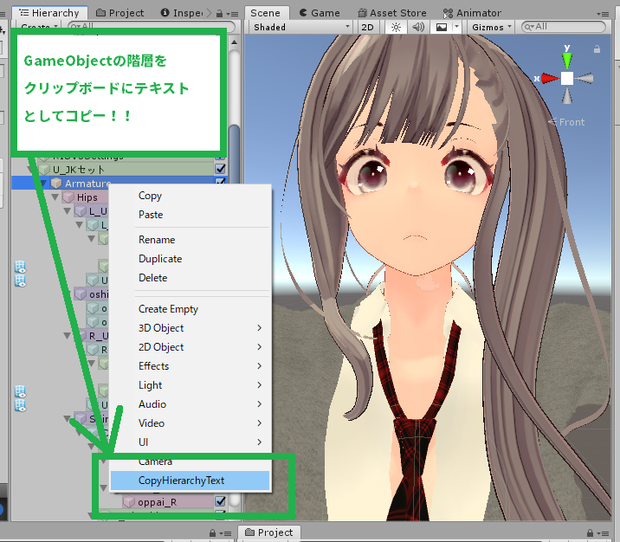The height and width of the screenshot is (542, 620).
Task: Switch to the upper Project tab
Action: click(120, 13)
